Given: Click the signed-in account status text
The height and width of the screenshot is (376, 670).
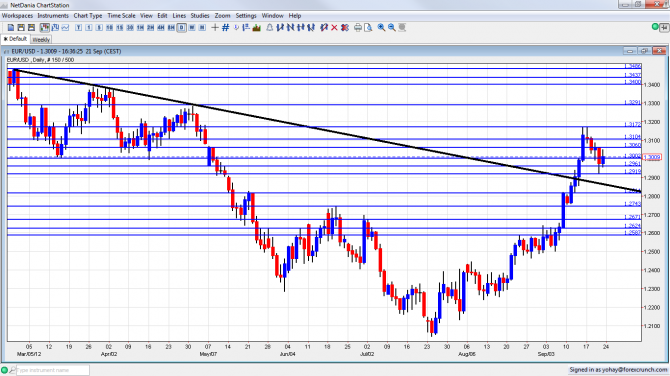Looking at the screenshot, I should [x=618, y=370].
